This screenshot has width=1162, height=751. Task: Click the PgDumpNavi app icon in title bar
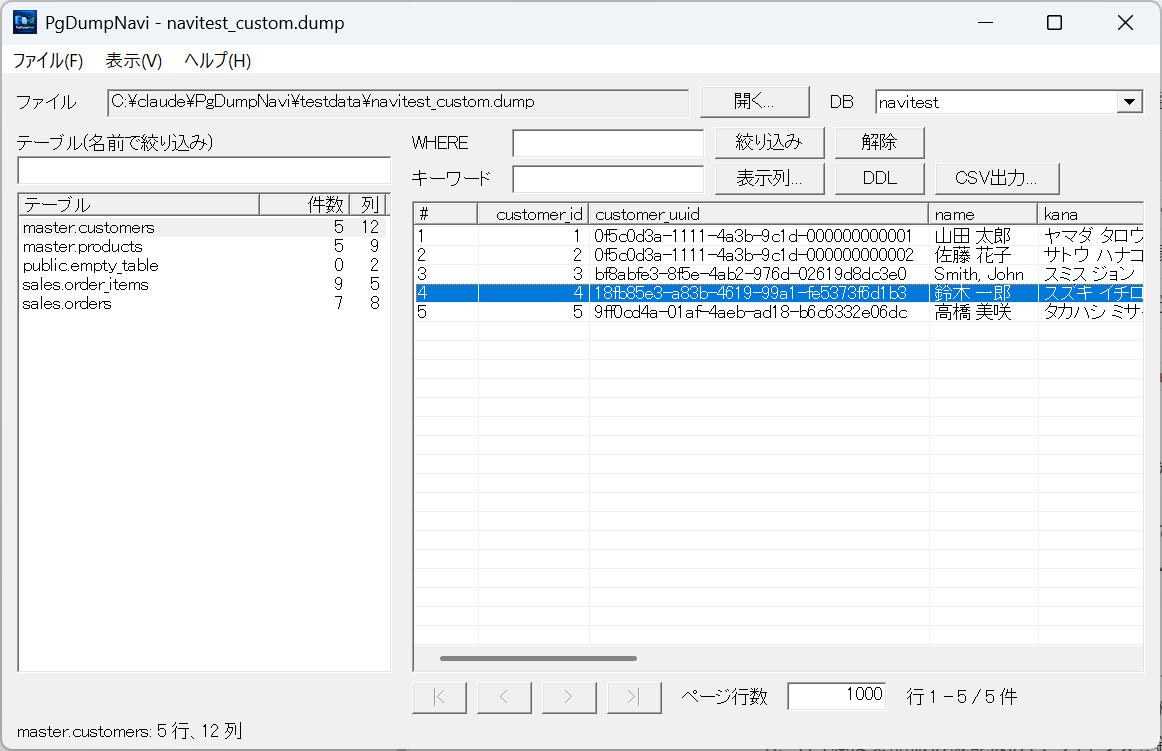pyautogui.click(x=24, y=22)
